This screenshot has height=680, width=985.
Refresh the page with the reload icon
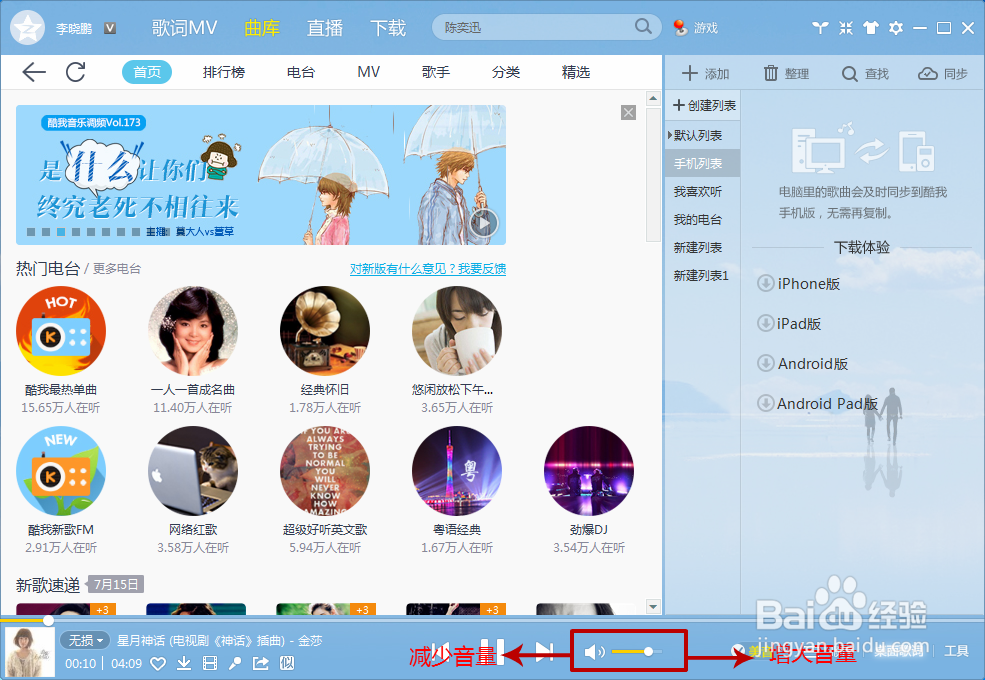coord(76,72)
